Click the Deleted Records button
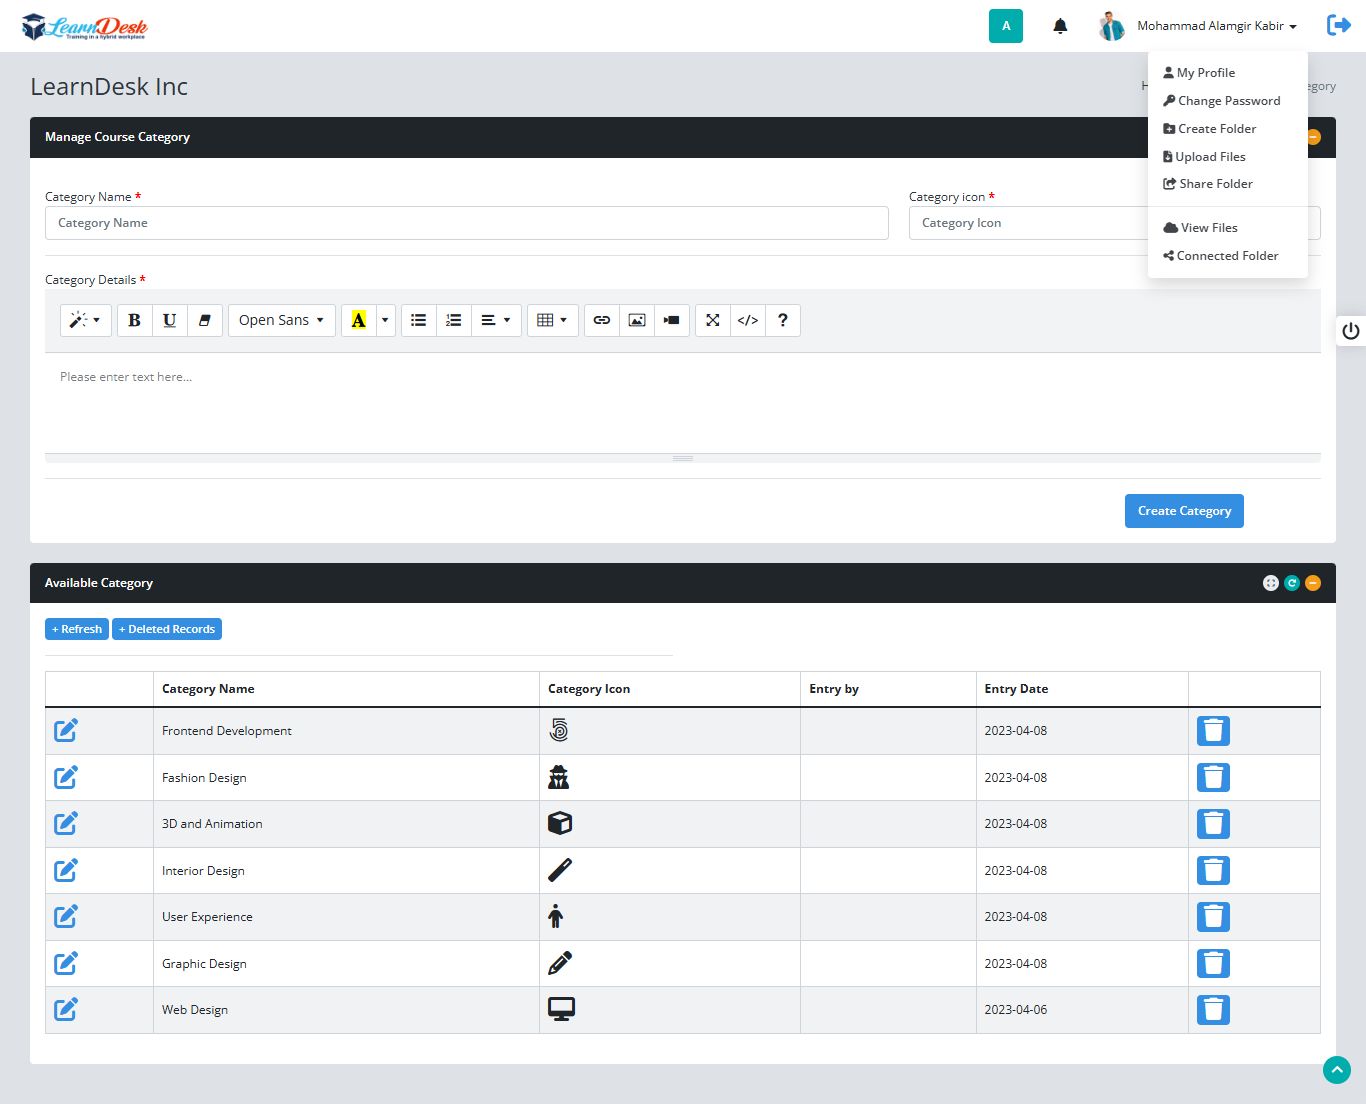The image size is (1366, 1104). coord(167,629)
